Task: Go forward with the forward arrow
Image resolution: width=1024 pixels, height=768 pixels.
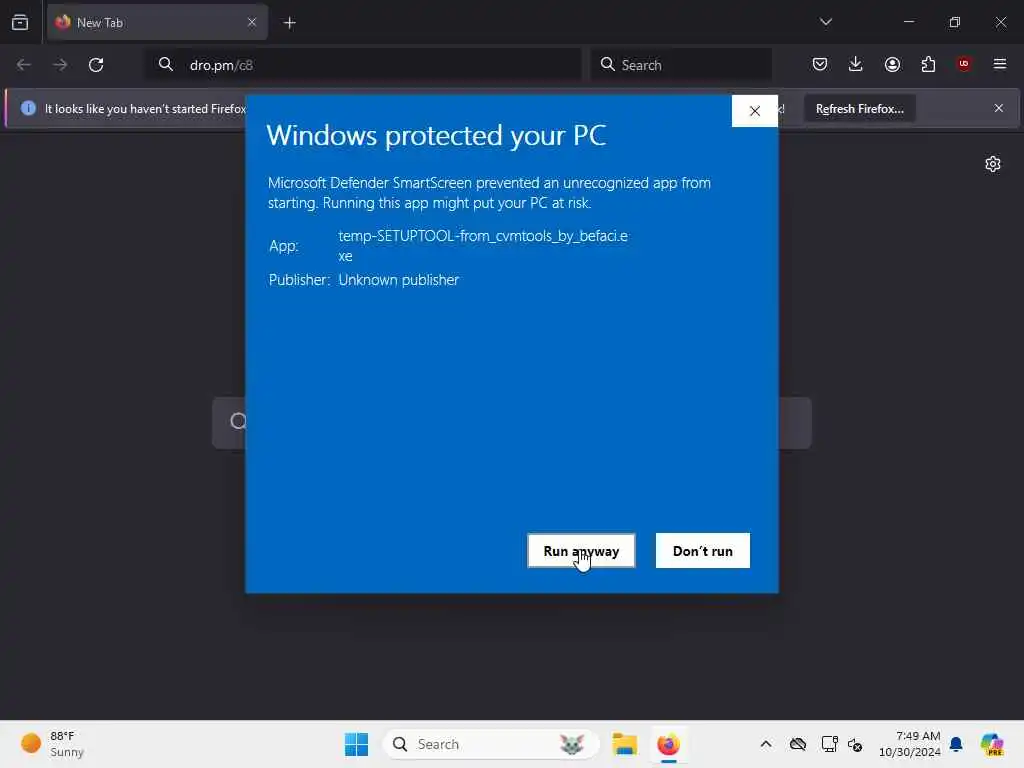Action: pyautogui.click(x=60, y=65)
